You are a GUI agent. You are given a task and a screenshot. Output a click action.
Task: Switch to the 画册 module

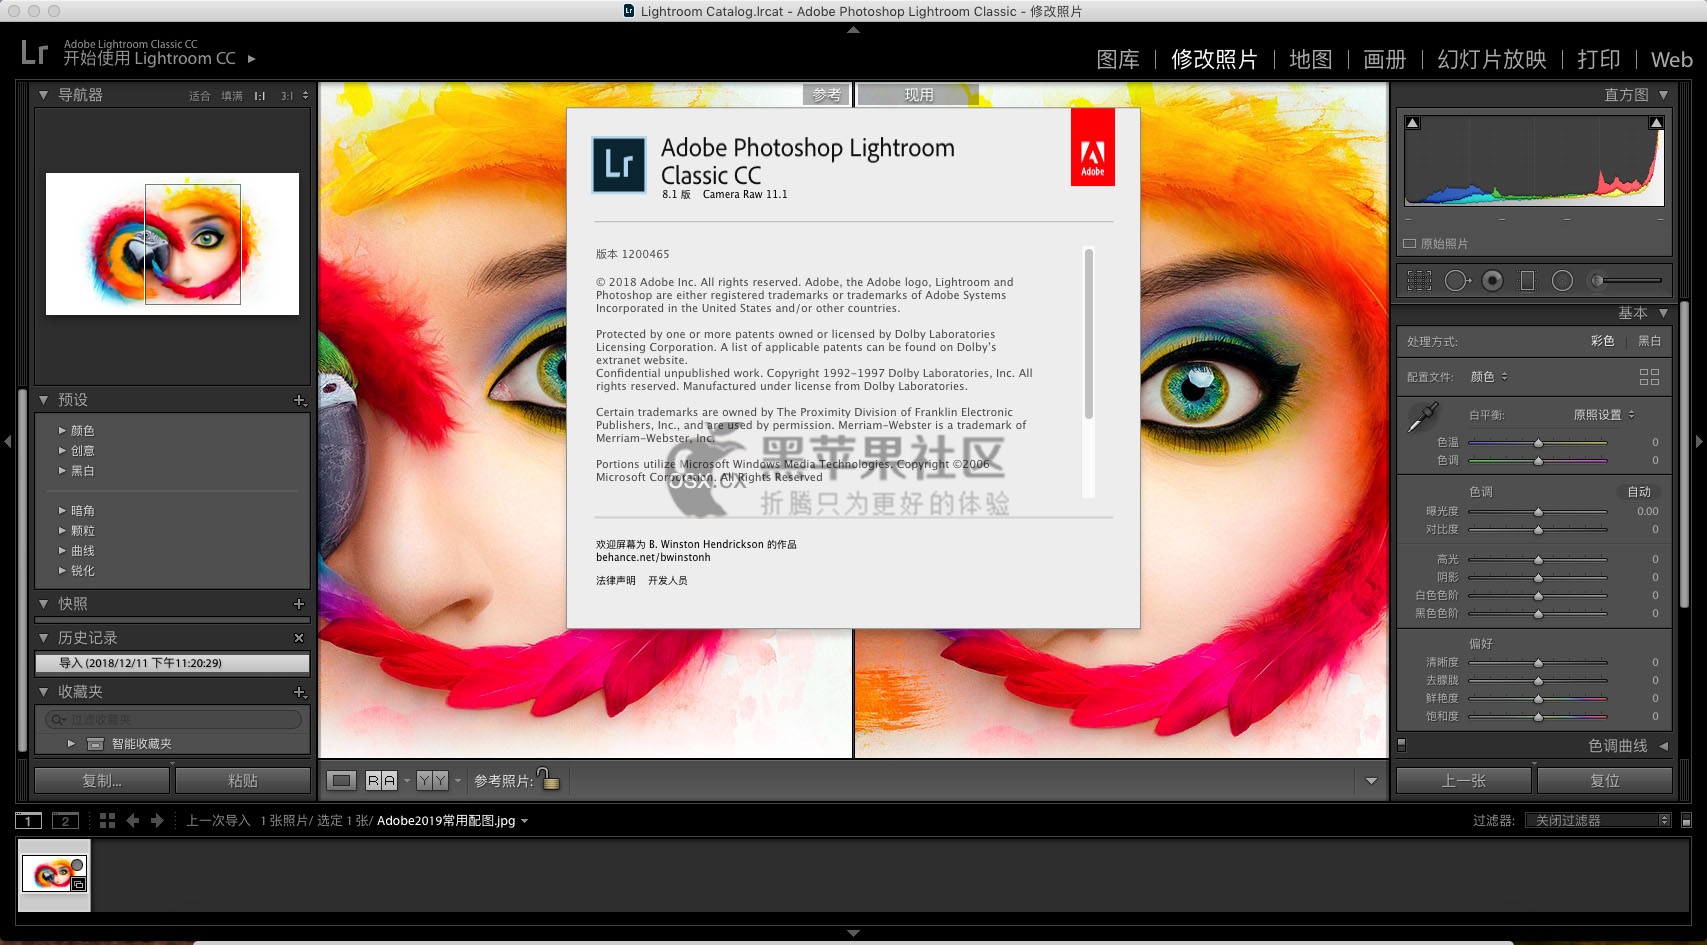(1385, 59)
